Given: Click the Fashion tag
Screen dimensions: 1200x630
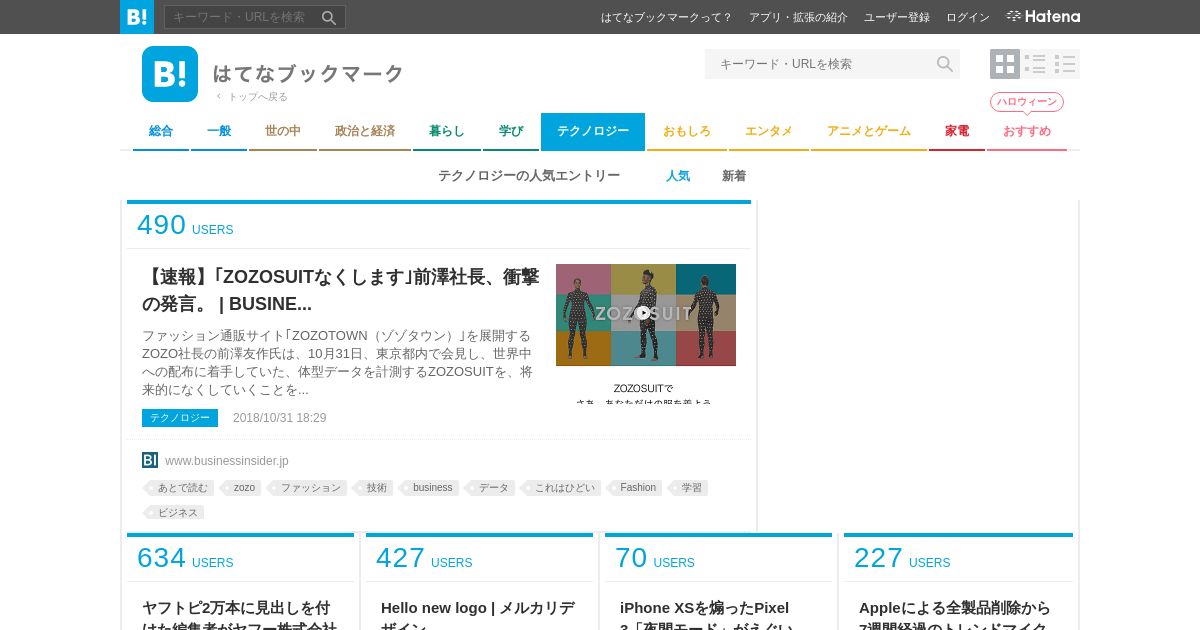Looking at the screenshot, I should [636, 488].
